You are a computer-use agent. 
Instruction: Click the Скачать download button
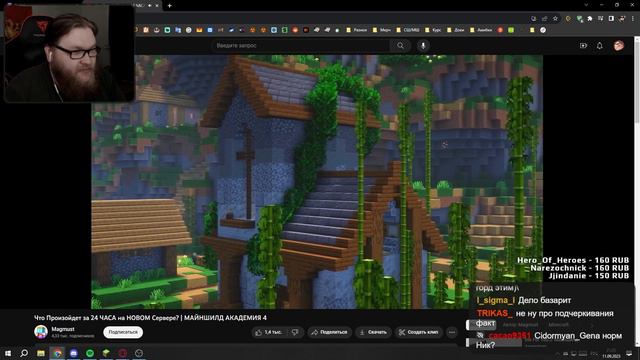[373, 332]
